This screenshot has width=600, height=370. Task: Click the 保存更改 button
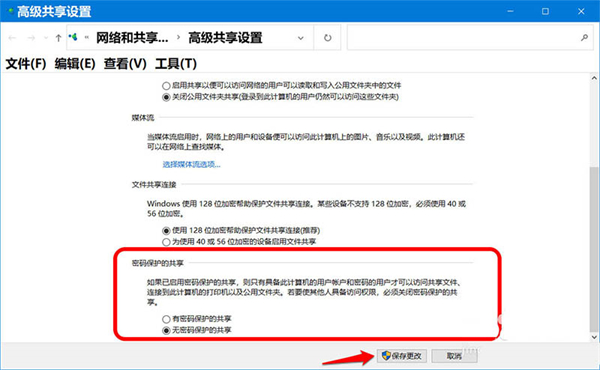[x=402, y=356]
